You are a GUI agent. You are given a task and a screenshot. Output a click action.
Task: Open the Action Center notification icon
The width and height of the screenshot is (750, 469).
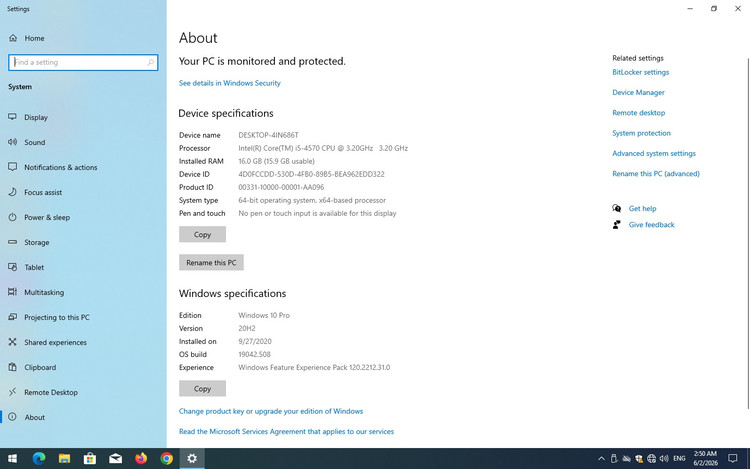(732, 458)
